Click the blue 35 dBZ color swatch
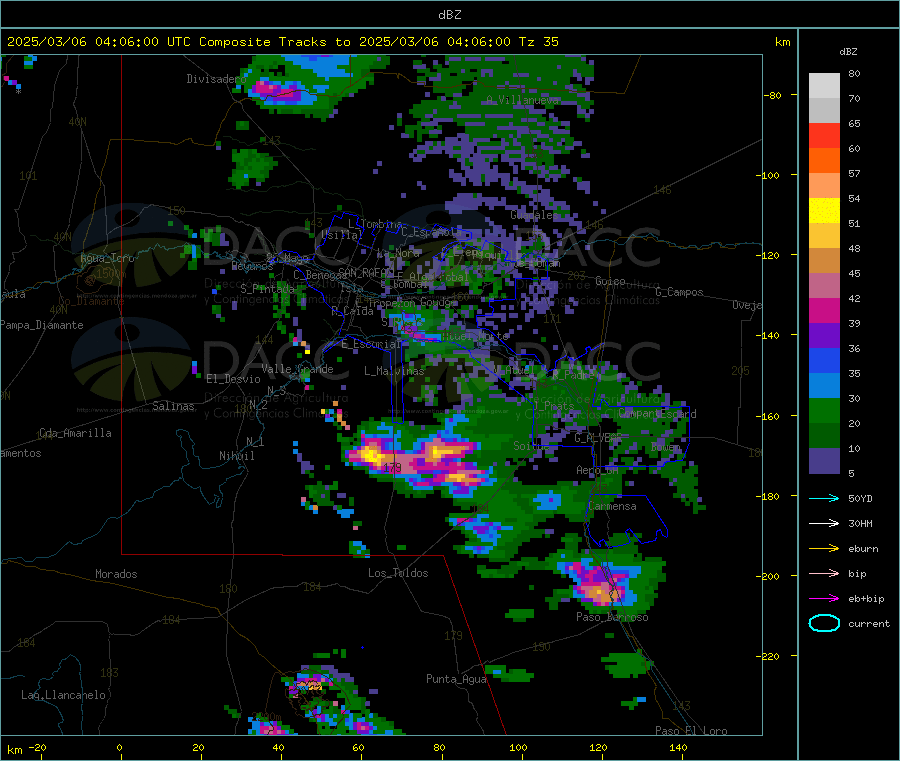Image resolution: width=900 pixels, height=761 pixels. [x=824, y=360]
